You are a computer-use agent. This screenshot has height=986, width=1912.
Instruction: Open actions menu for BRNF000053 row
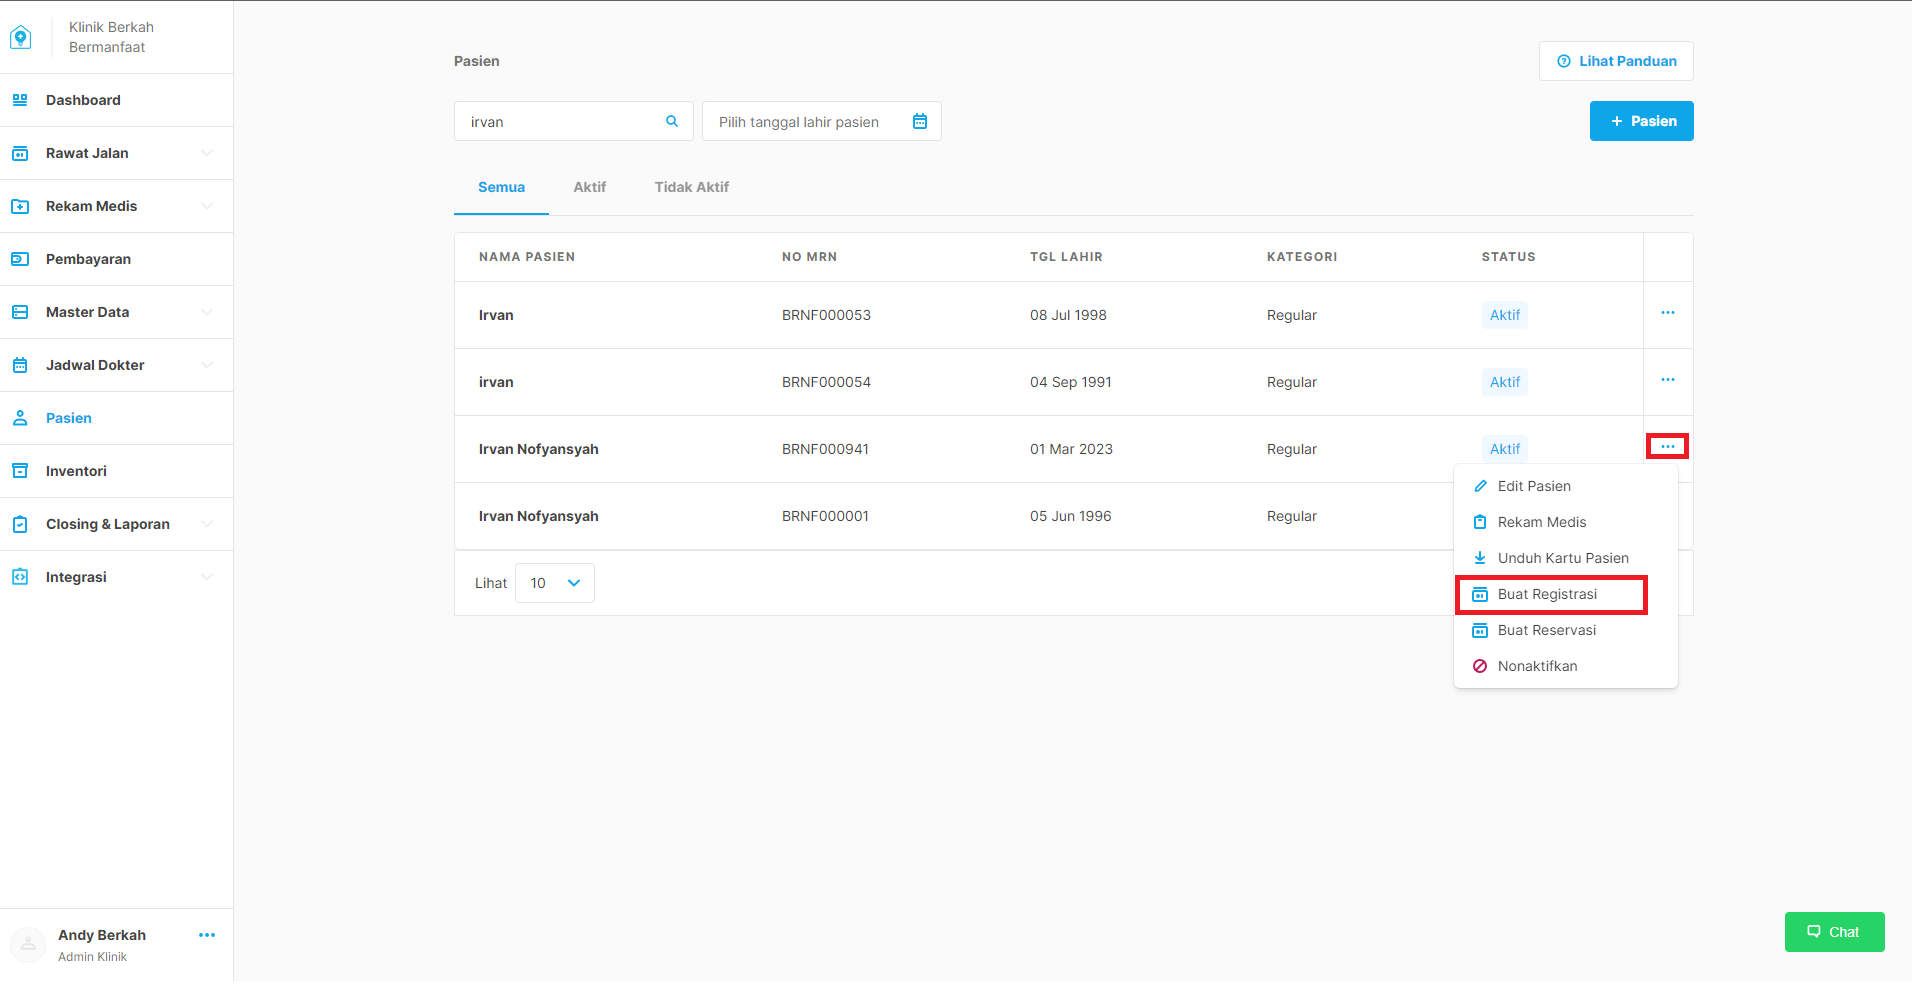click(x=1668, y=313)
